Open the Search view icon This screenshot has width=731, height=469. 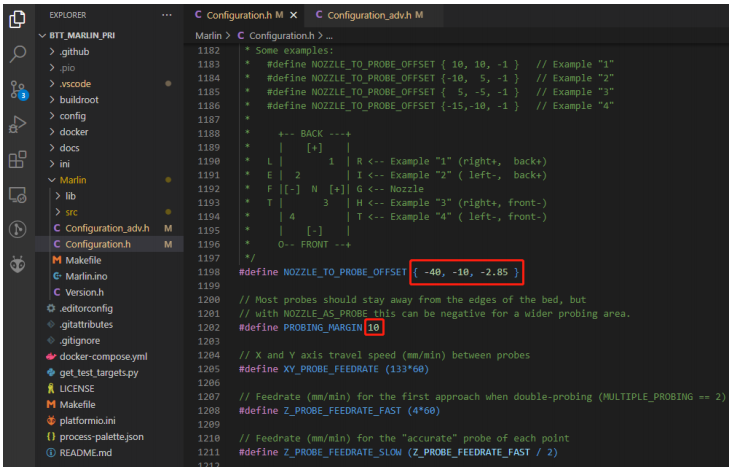(17, 54)
